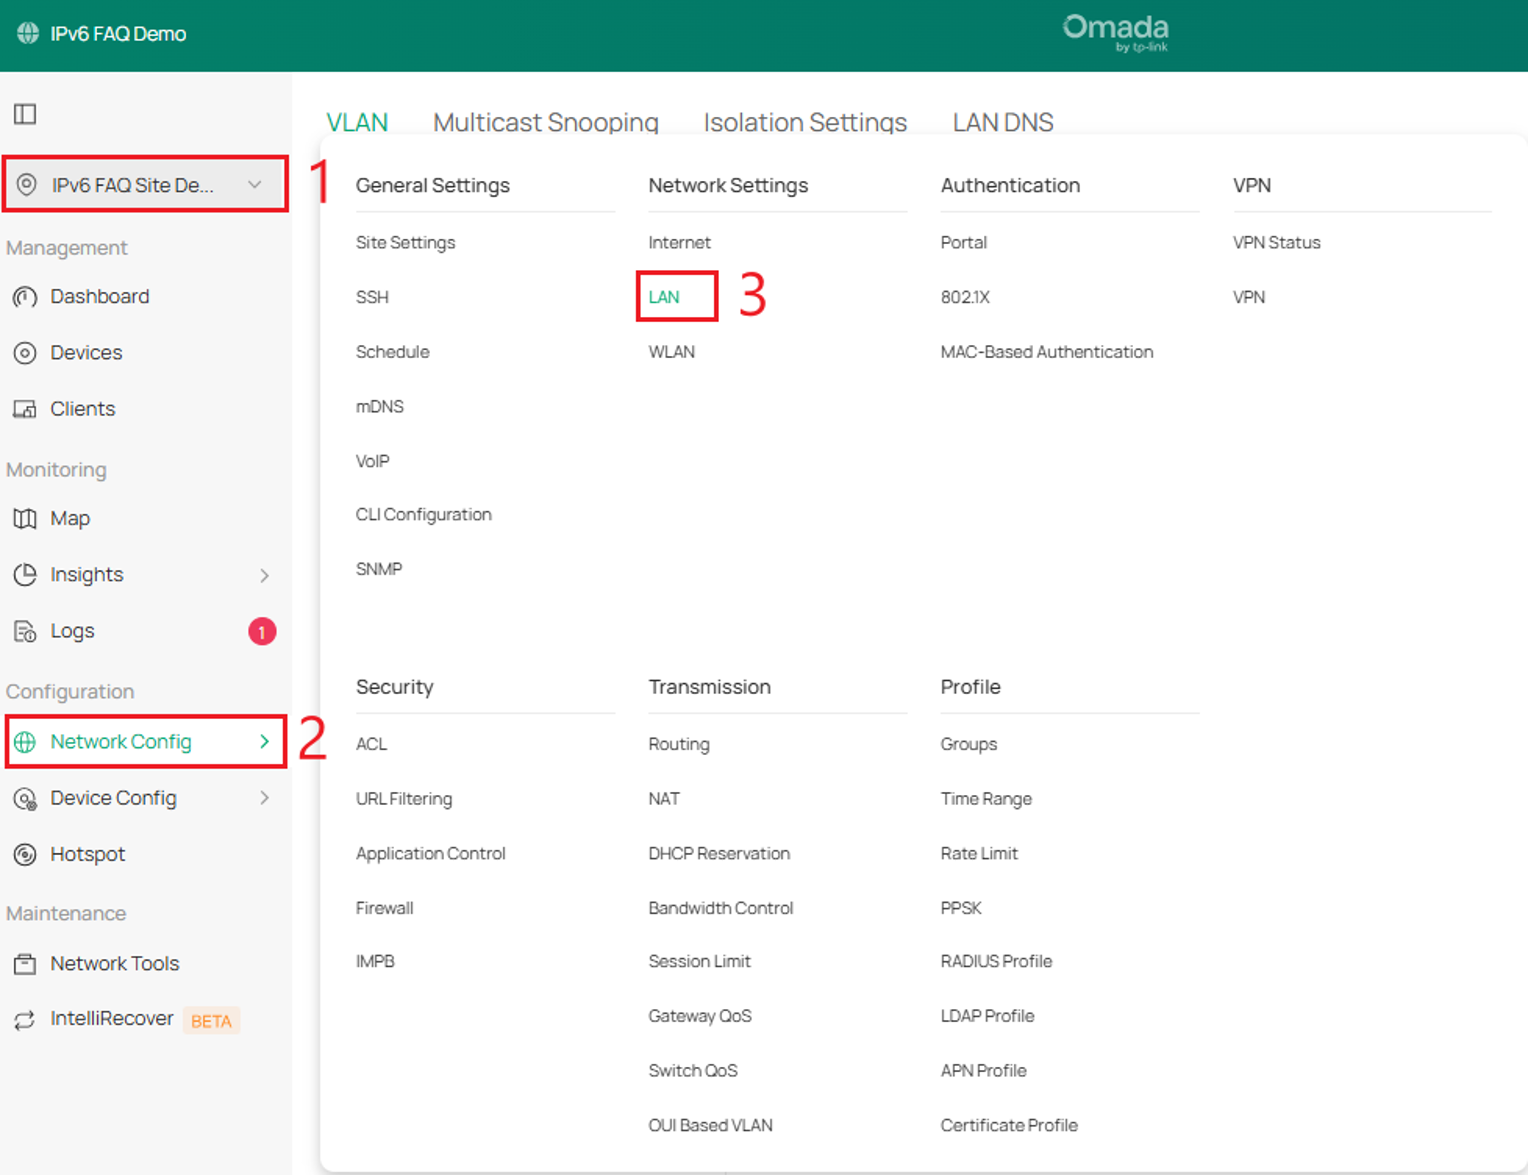Open the Isolation Settings tab

(805, 122)
